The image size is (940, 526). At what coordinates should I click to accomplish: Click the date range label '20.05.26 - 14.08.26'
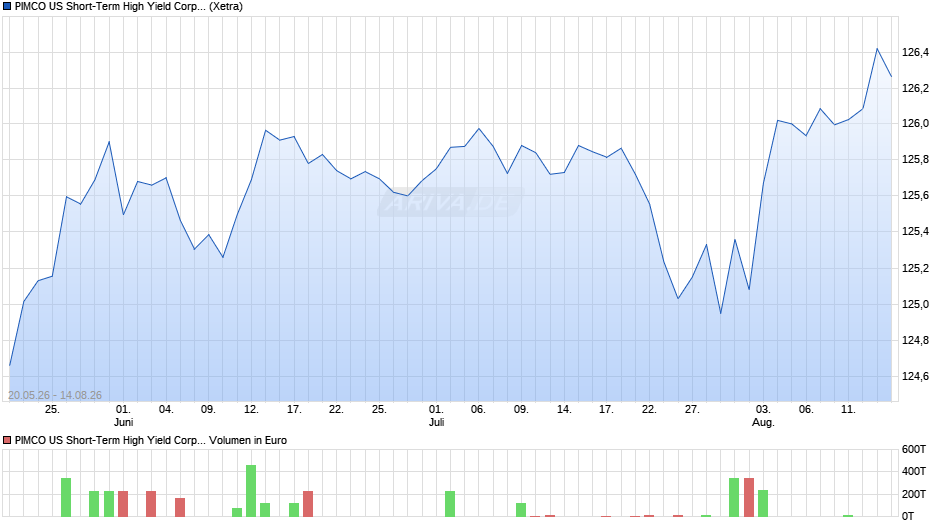pos(55,395)
